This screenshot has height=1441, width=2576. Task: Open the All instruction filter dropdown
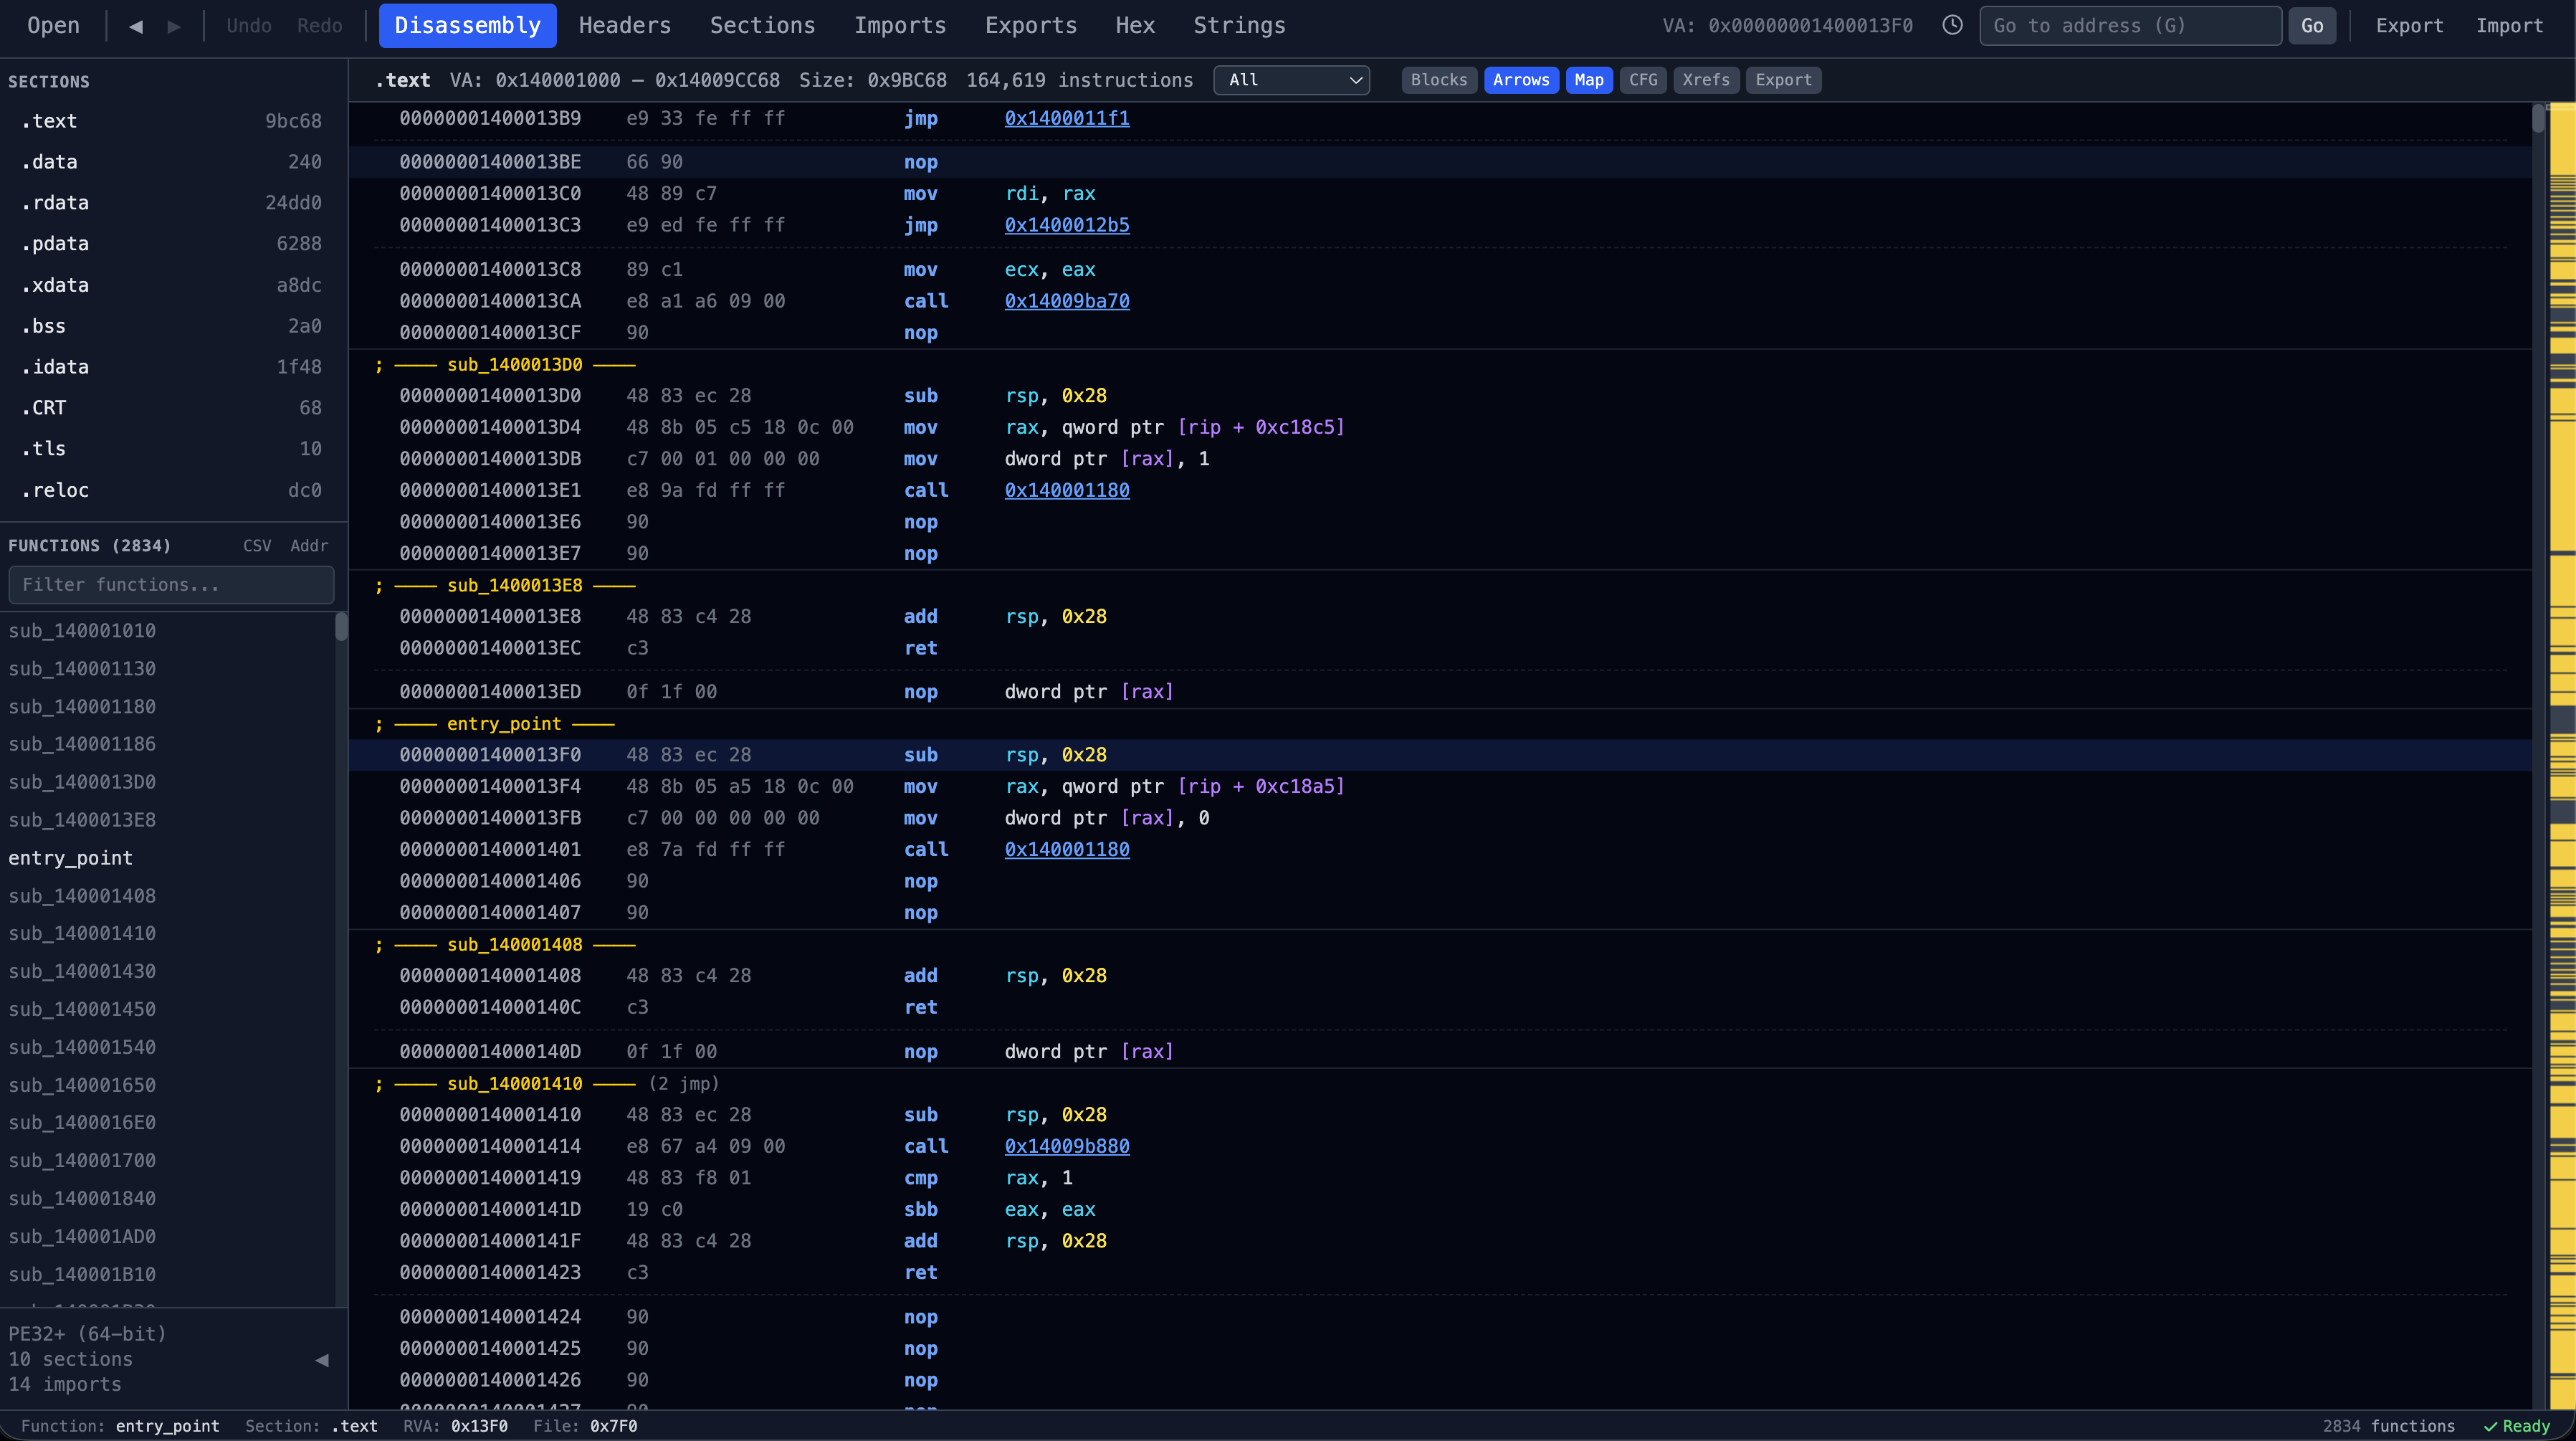[1291, 80]
